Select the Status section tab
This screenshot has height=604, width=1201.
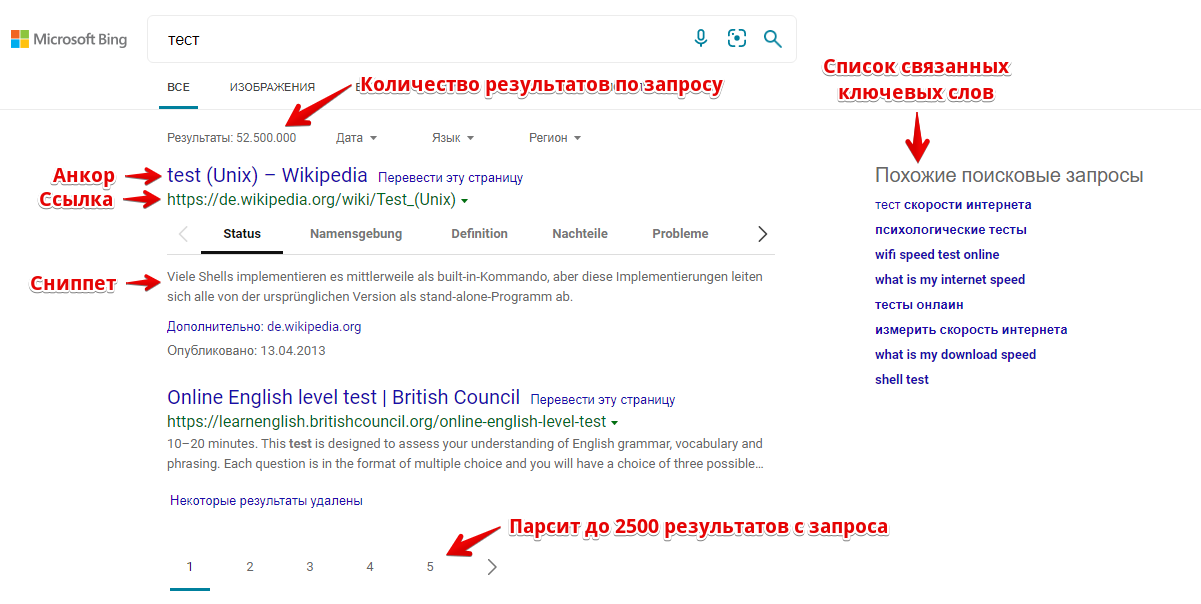pyautogui.click(x=242, y=234)
